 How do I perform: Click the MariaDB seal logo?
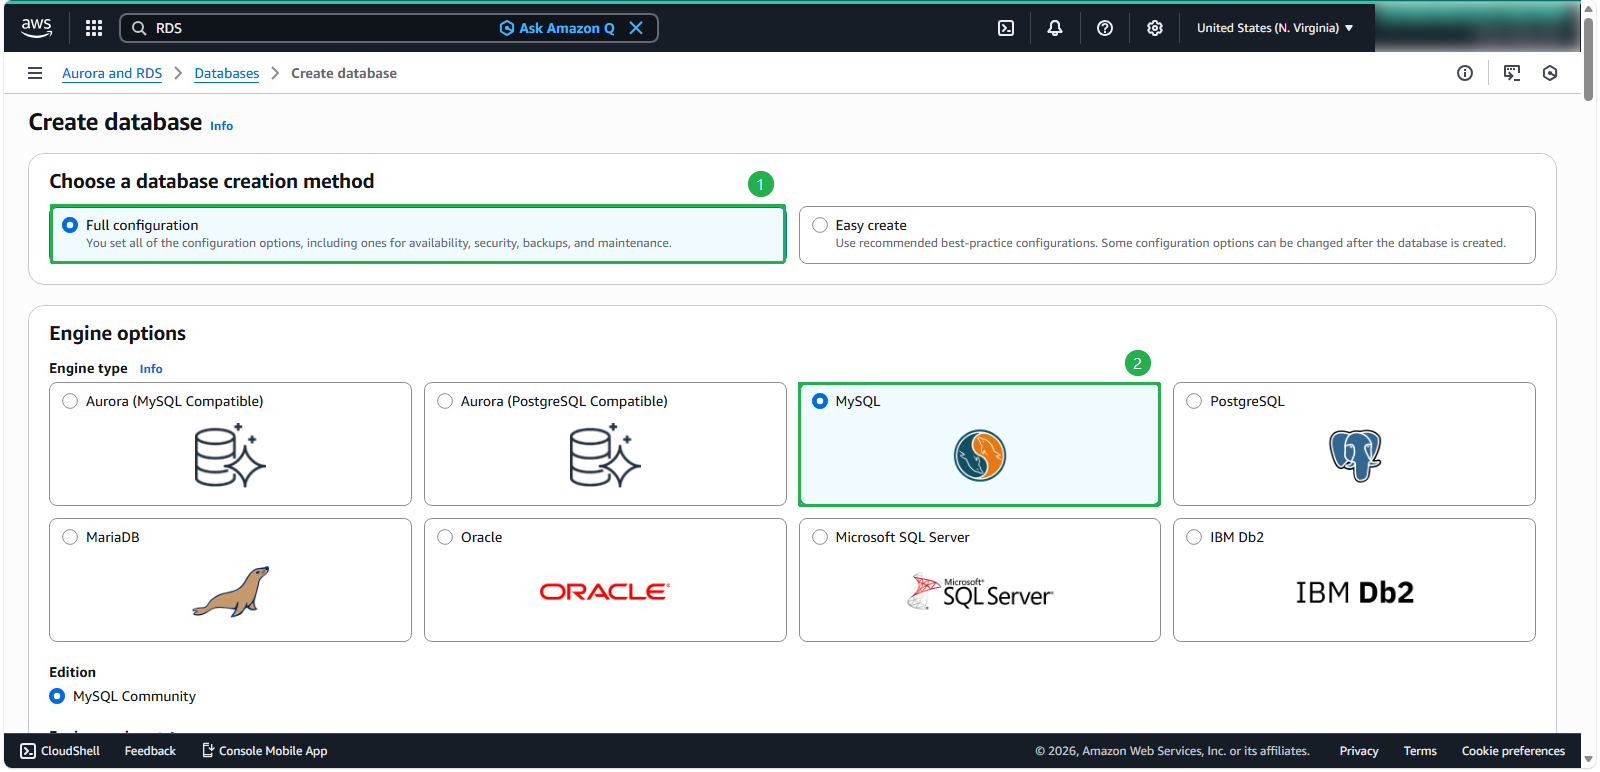[x=231, y=592]
